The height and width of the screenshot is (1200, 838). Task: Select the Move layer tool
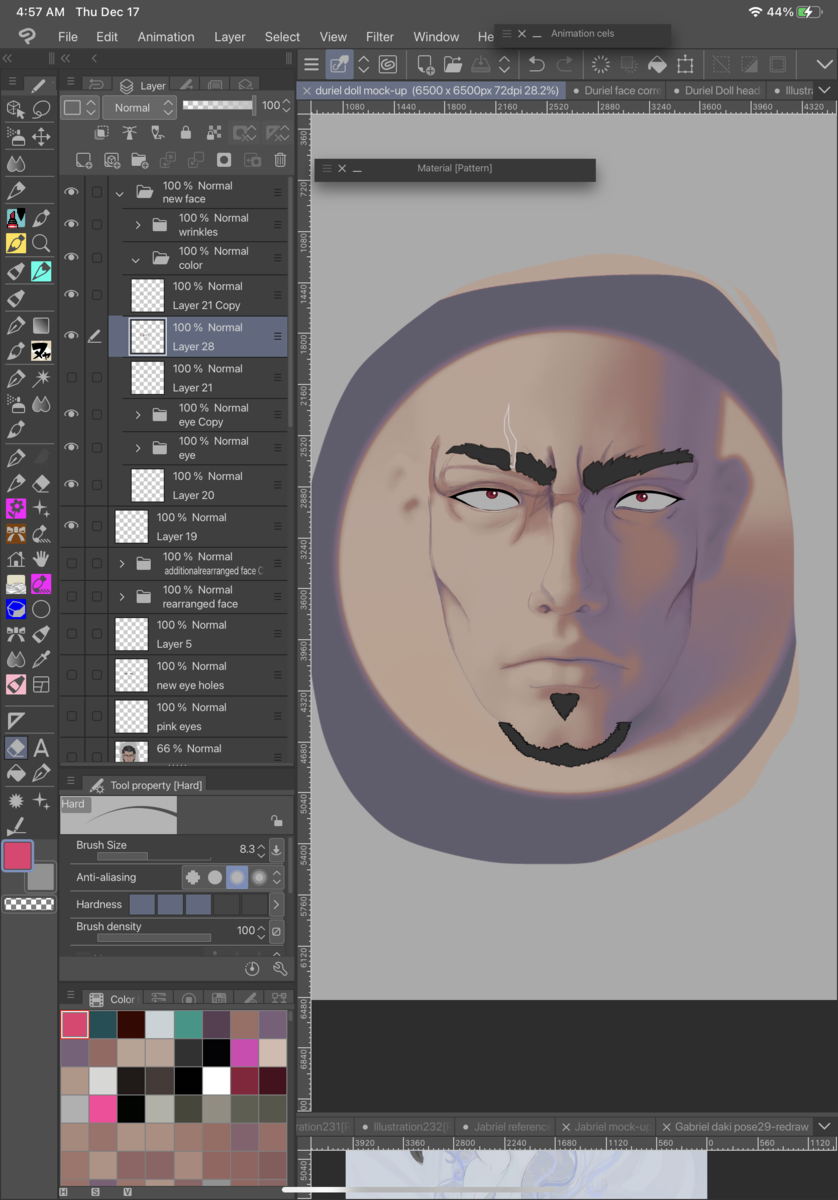(41, 136)
